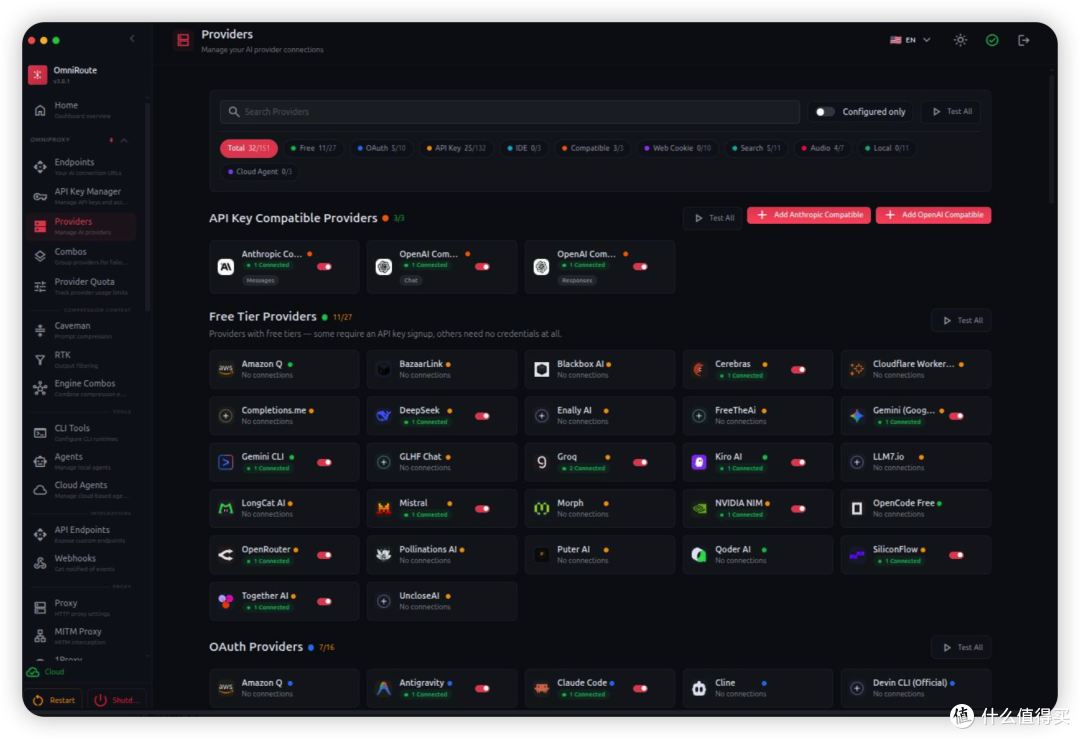Open Webhooks in the sidebar
Viewport: 1080px width, 739px height.
click(83, 563)
